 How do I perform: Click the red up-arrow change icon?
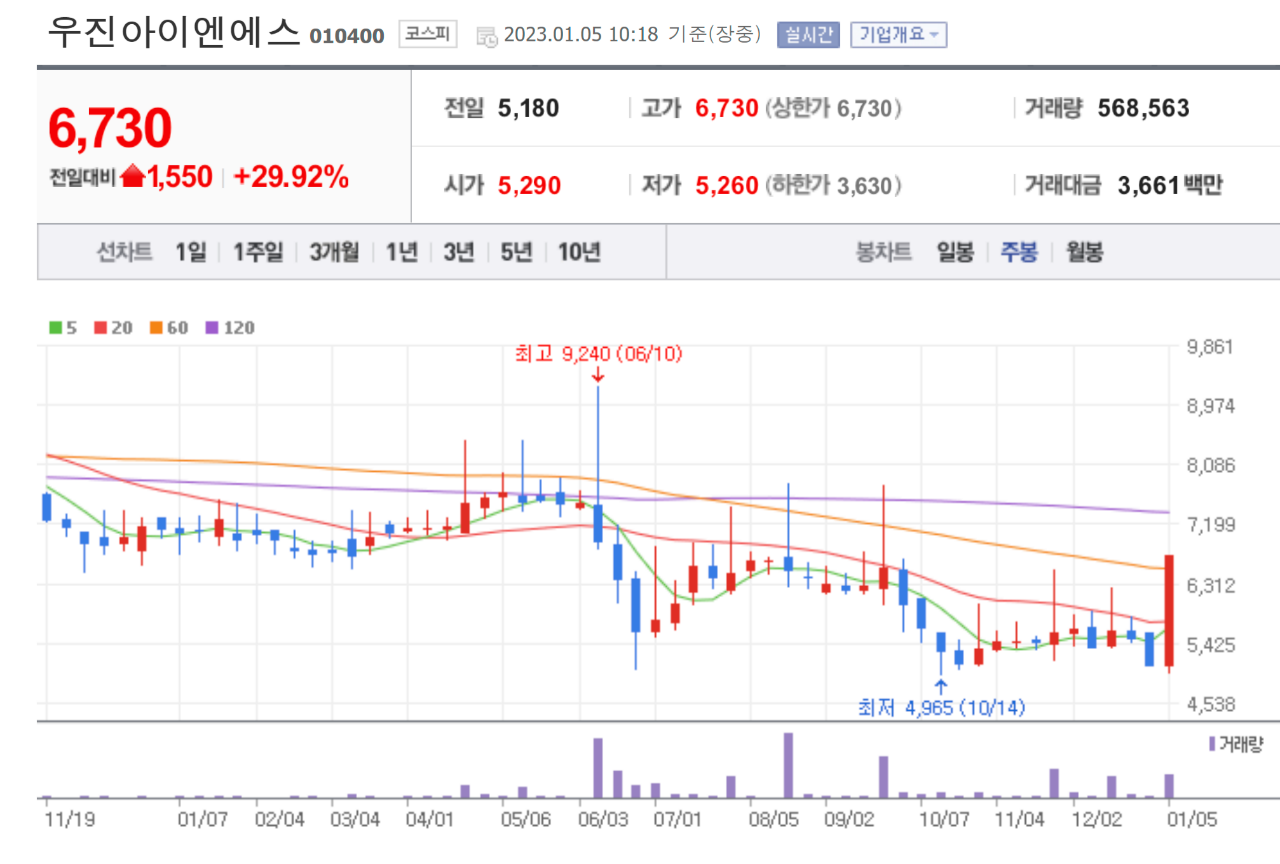tap(132, 177)
